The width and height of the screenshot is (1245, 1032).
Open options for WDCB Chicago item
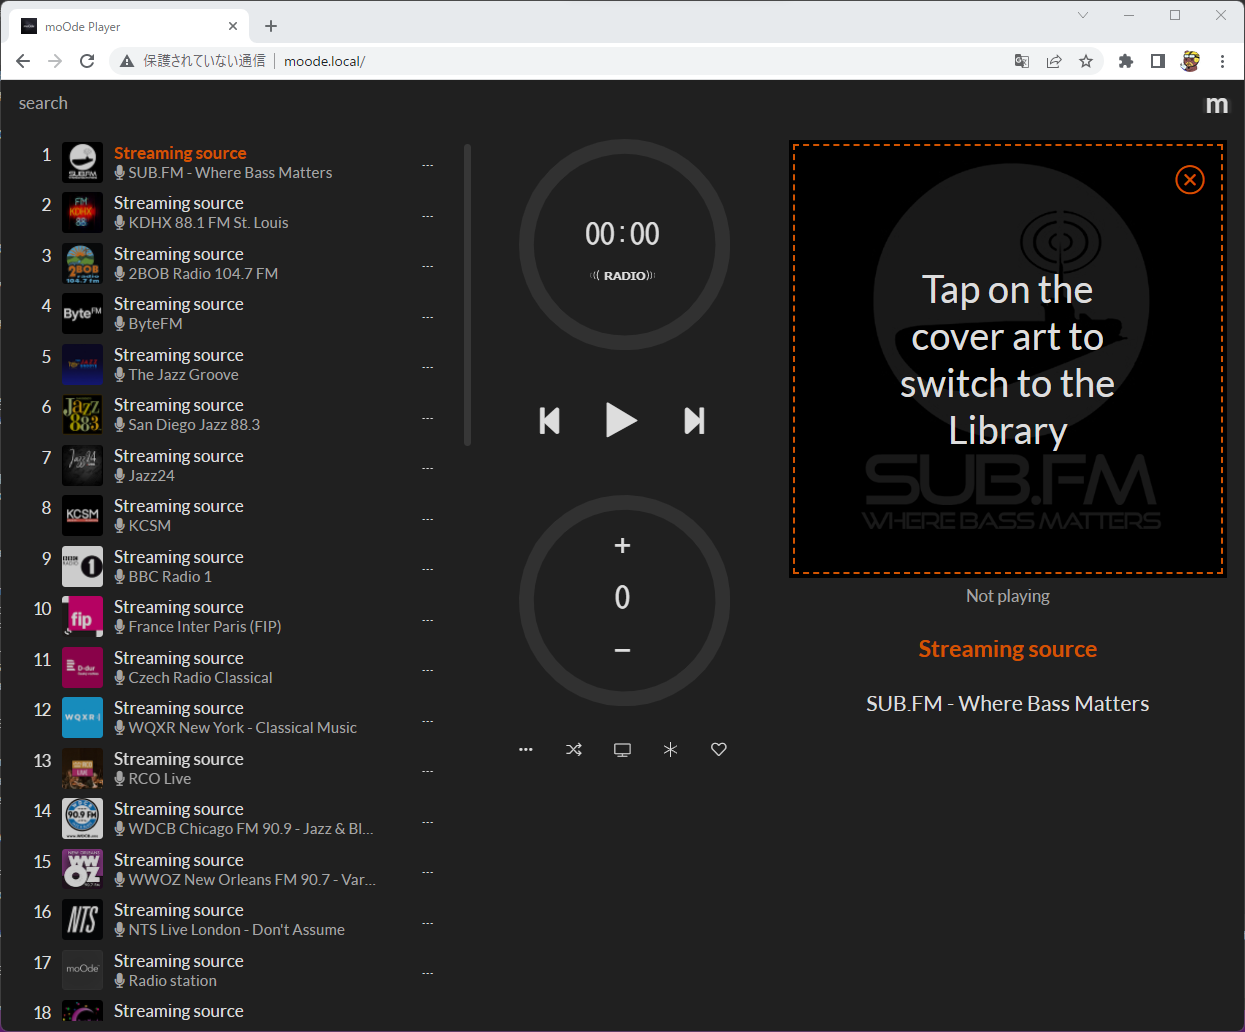(427, 822)
